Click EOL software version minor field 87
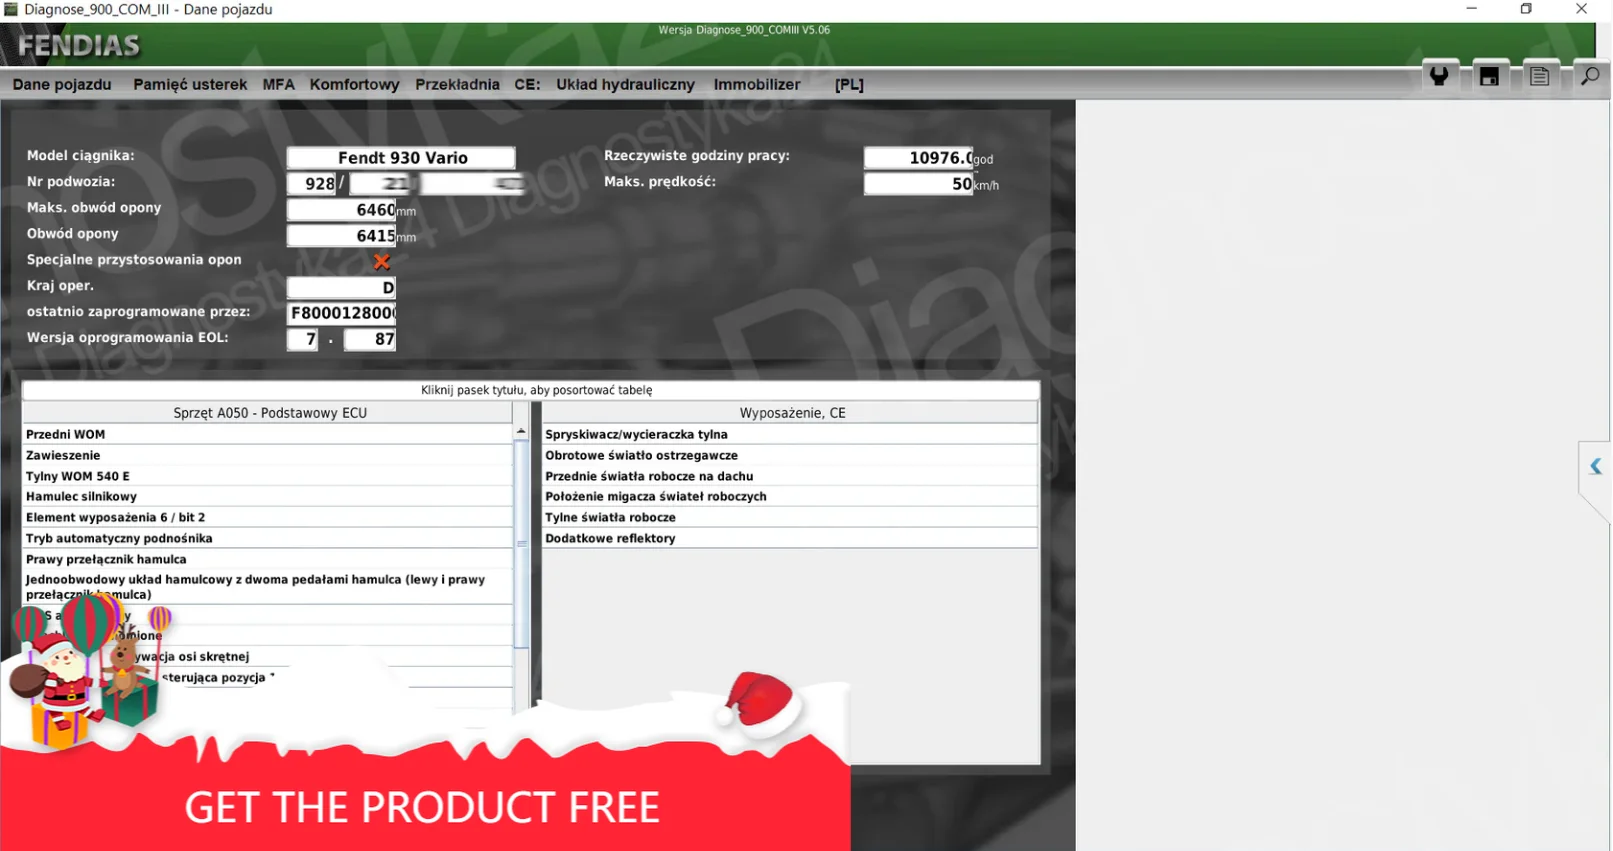Viewport: 1613px width, 851px height. (370, 339)
